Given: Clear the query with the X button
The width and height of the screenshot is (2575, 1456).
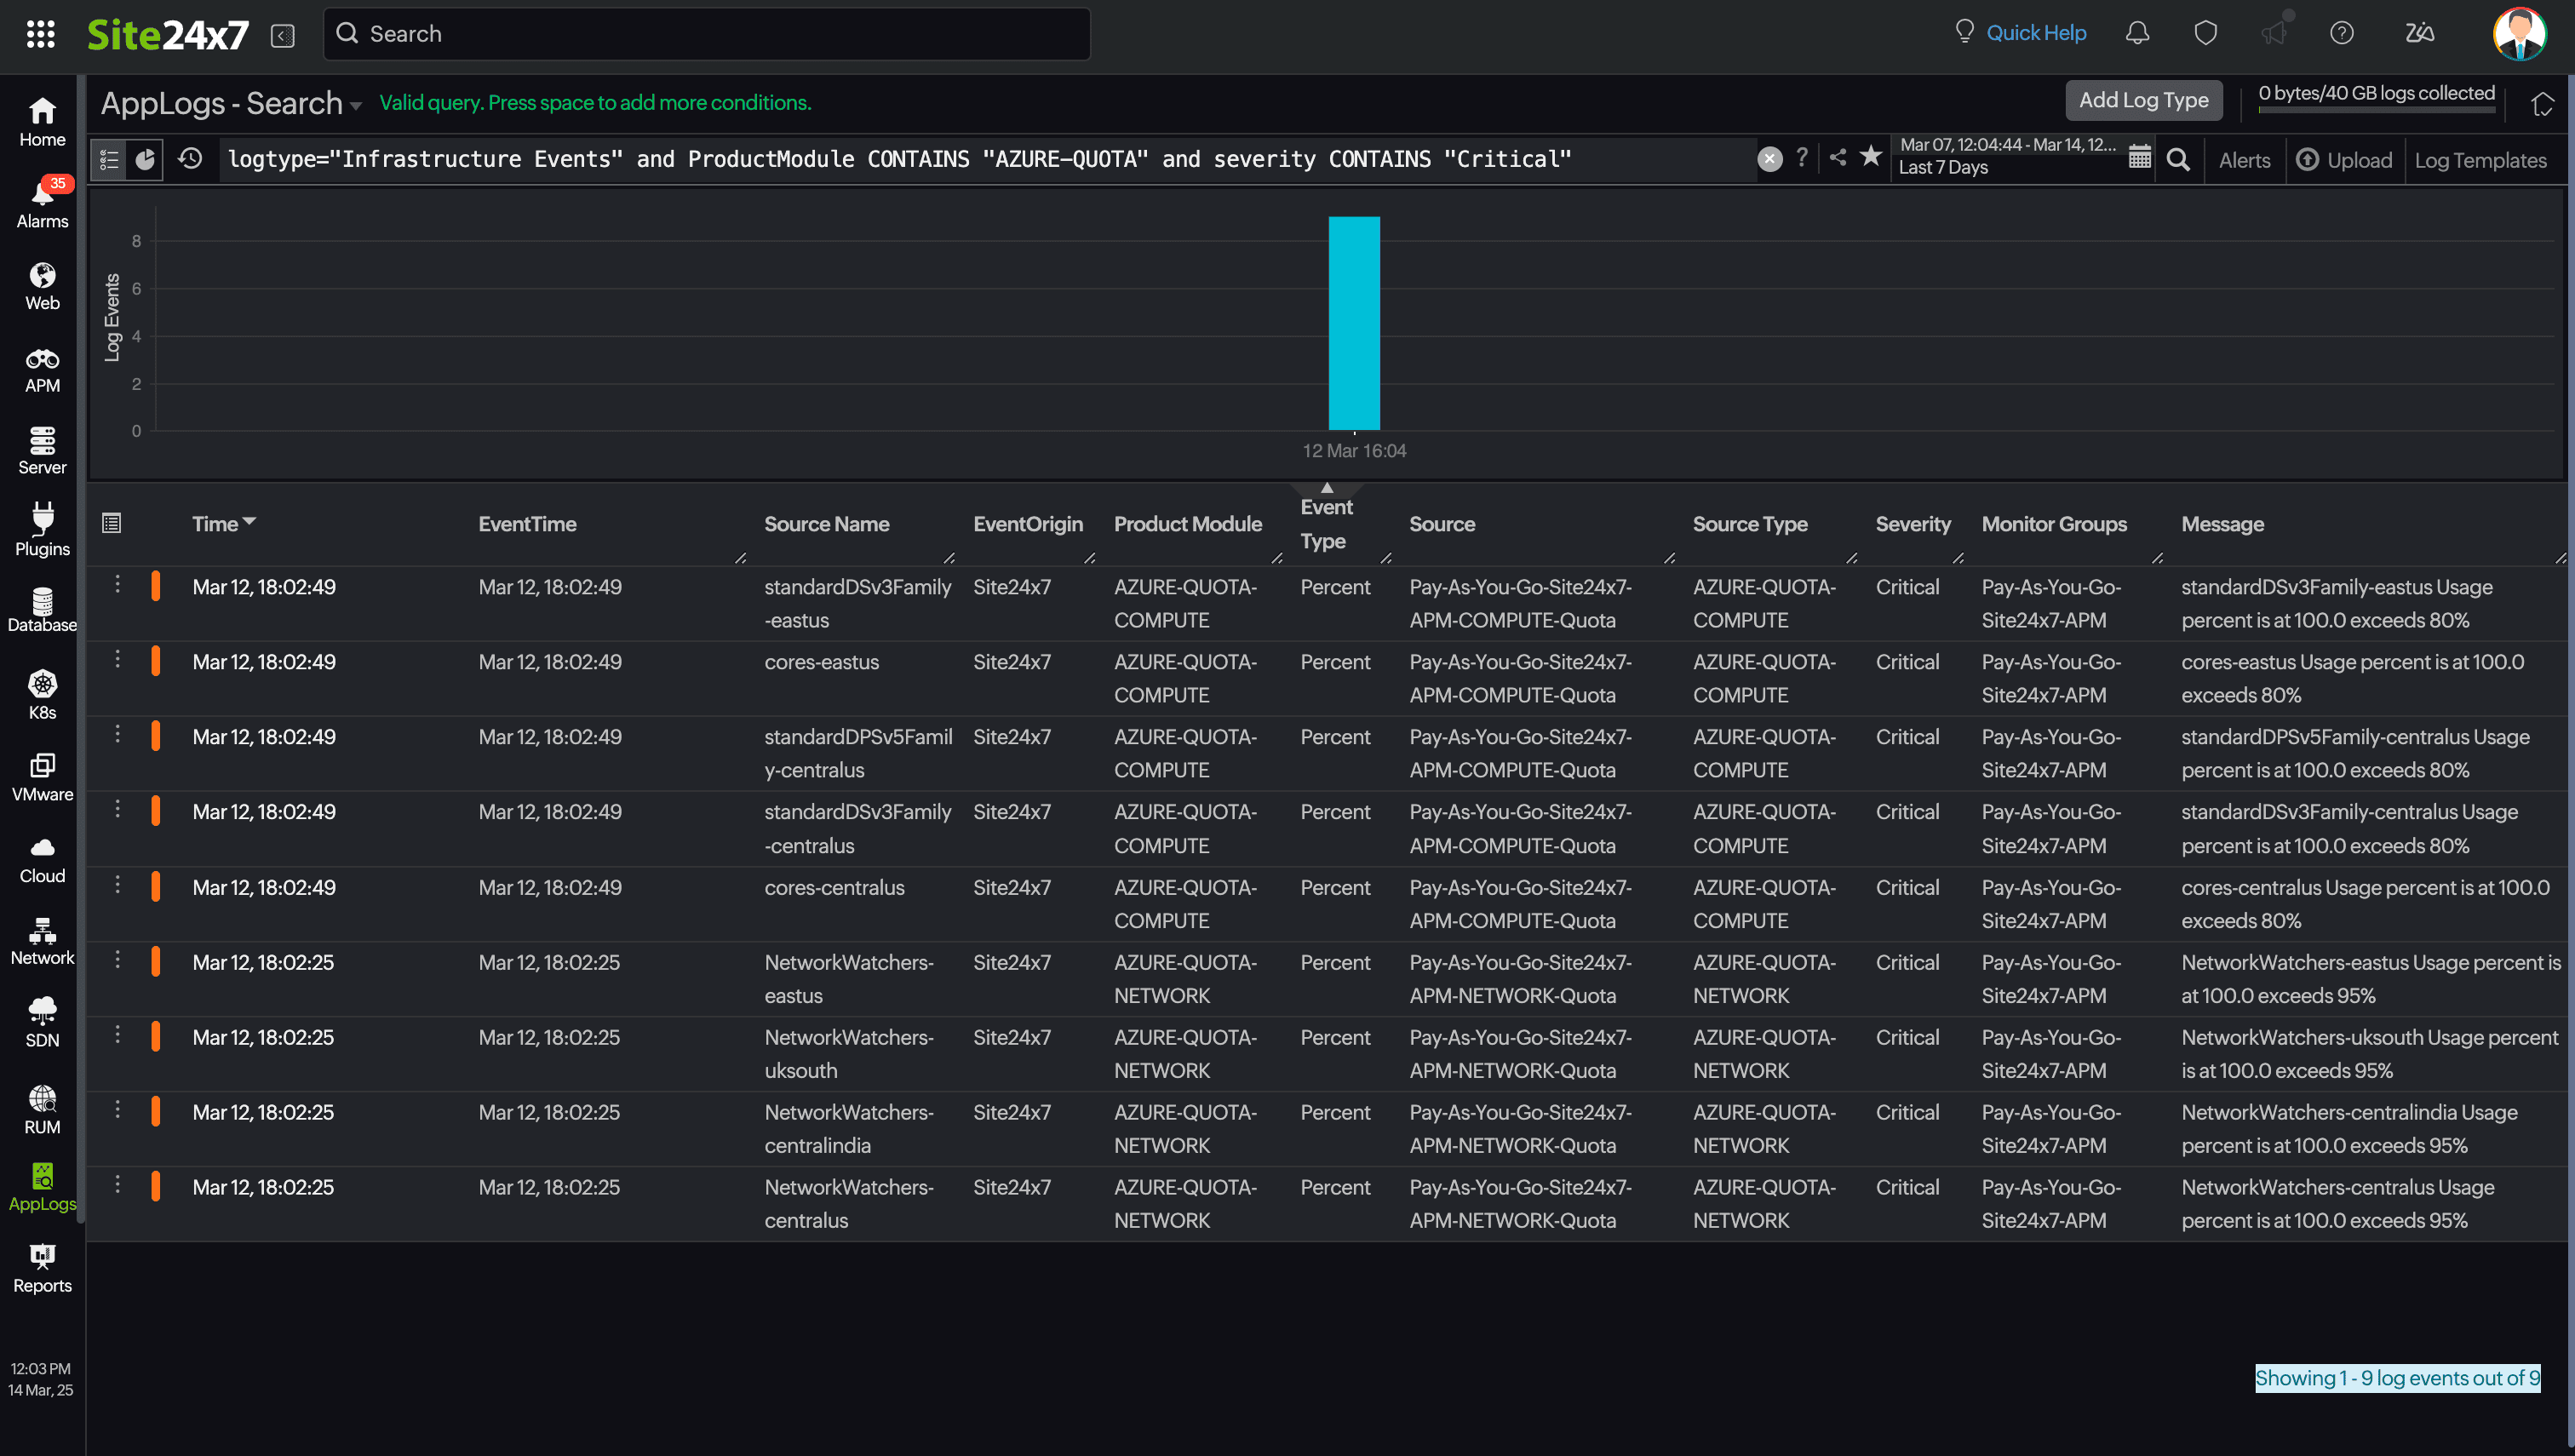Looking at the screenshot, I should point(1769,159).
